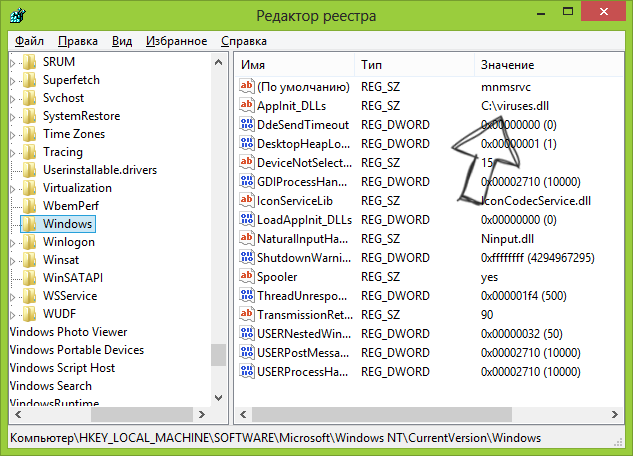The image size is (633, 456).
Task: Click the string icon of Spooler
Action: point(247,276)
